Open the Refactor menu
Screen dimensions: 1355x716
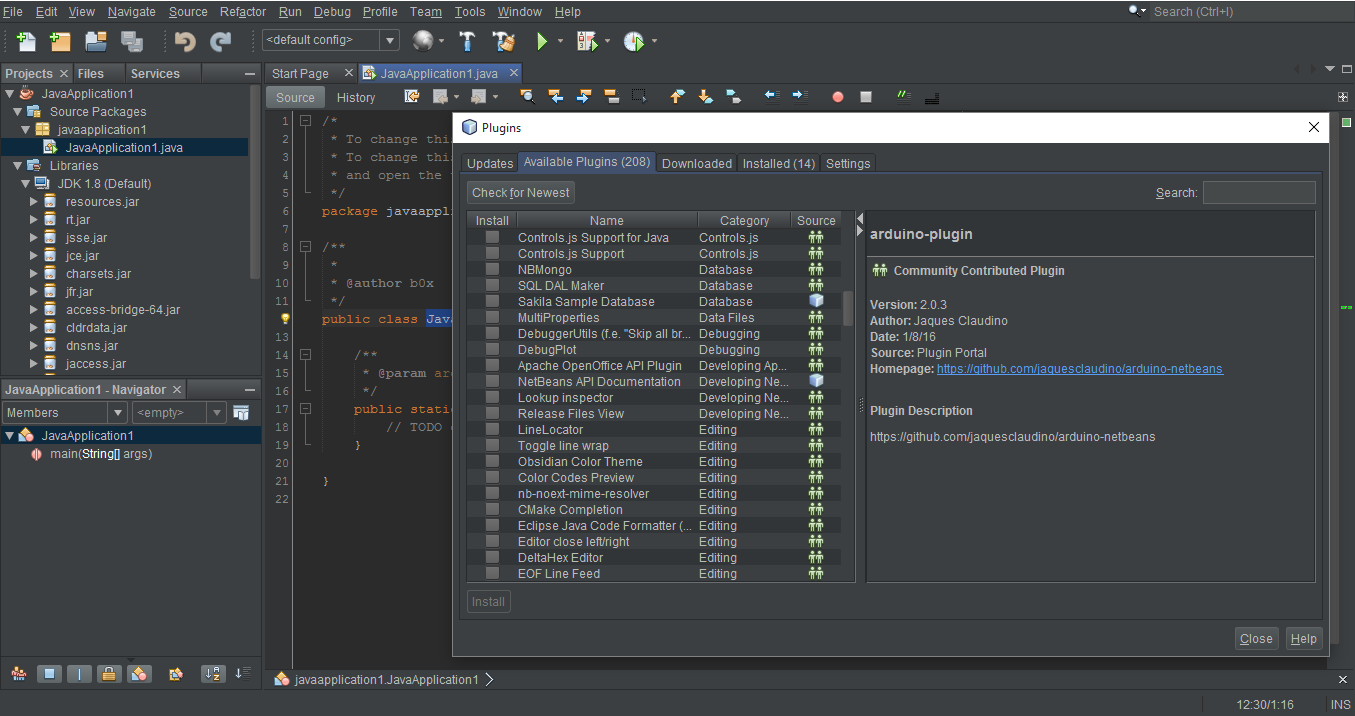click(243, 12)
